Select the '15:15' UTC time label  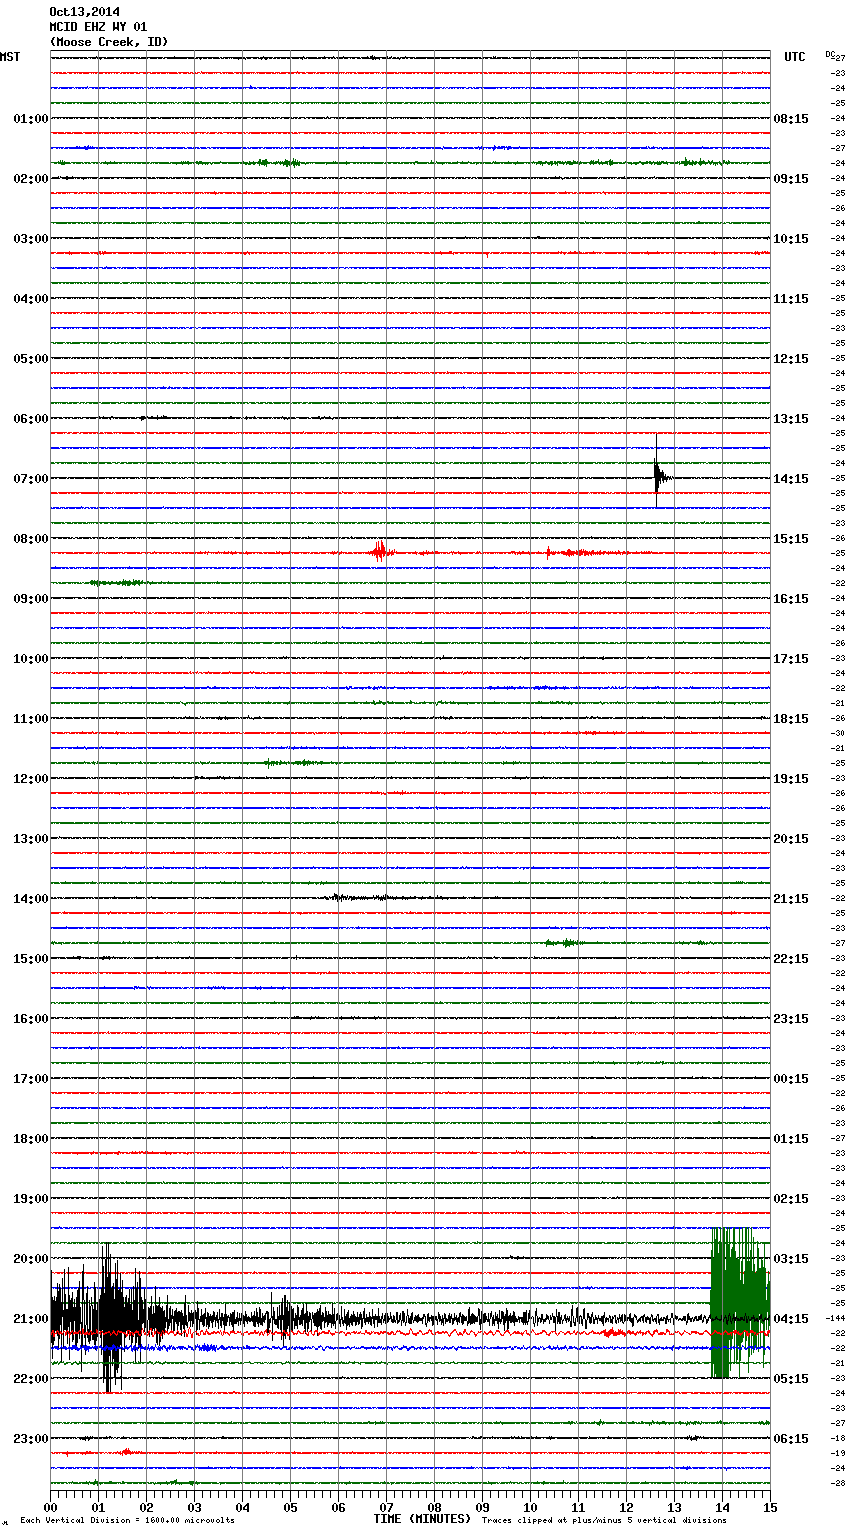791,539
